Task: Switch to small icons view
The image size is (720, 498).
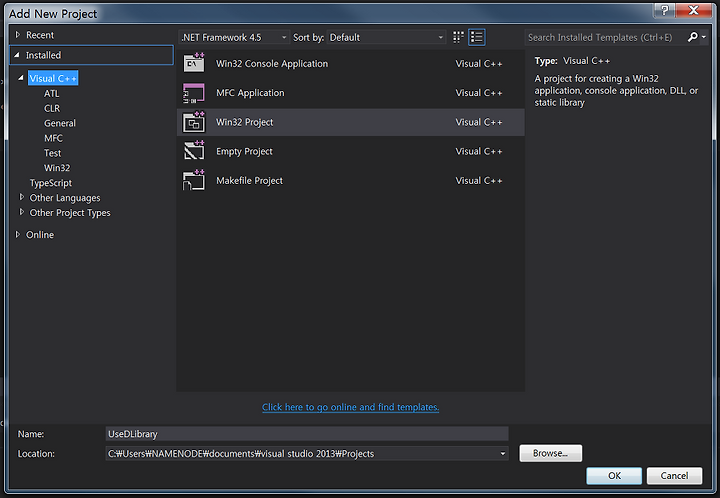Action: 458,37
